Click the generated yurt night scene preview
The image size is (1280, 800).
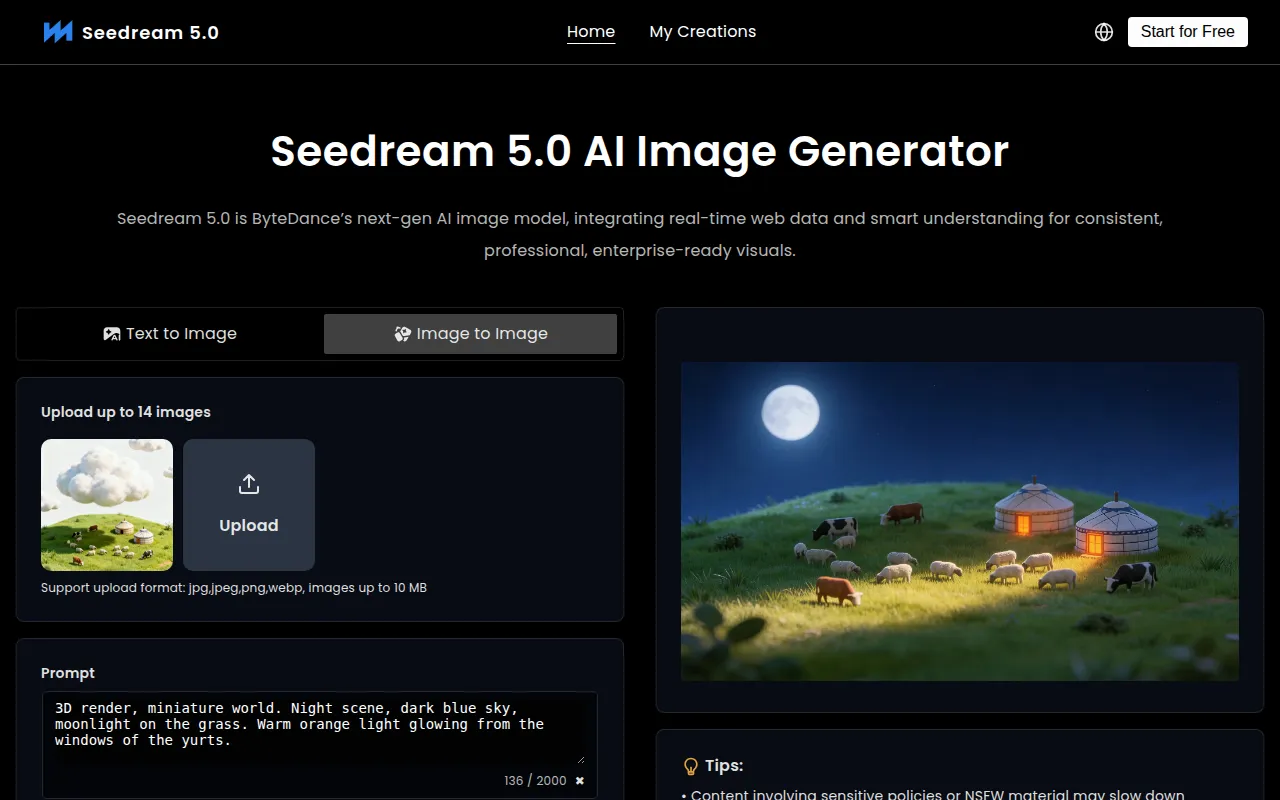(x=959, y=521)
